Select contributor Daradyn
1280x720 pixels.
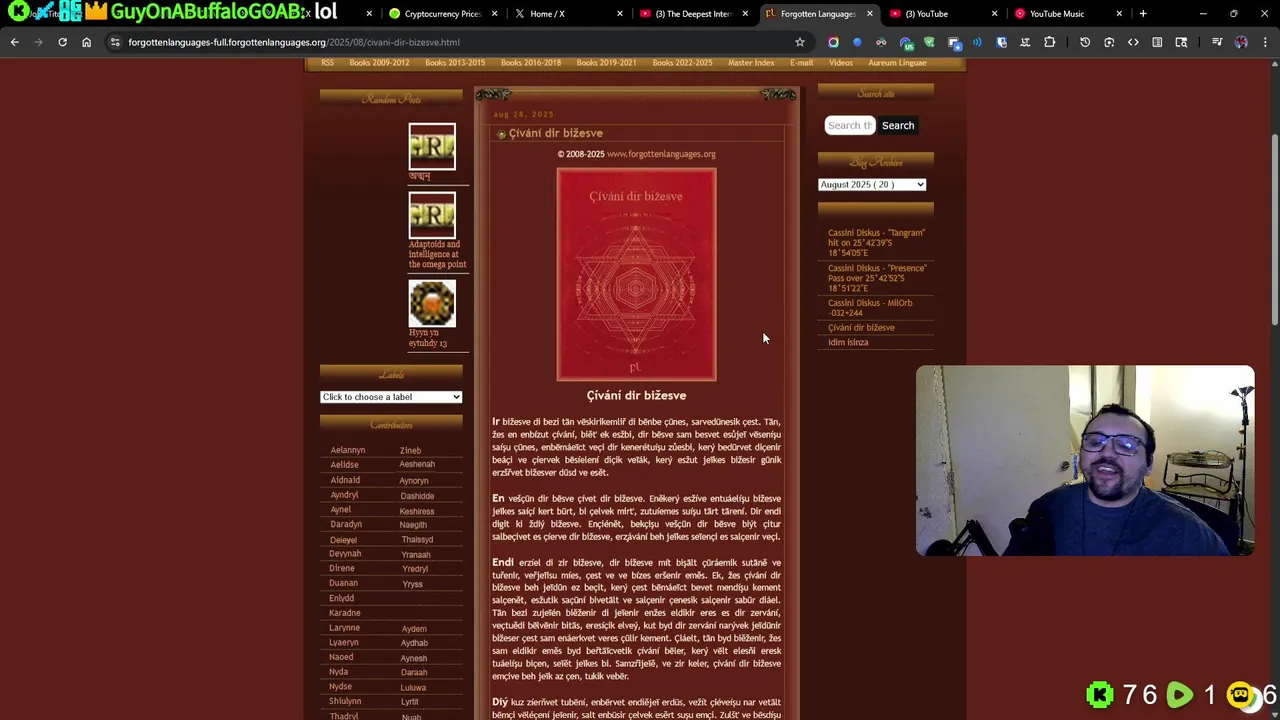coord(346,524)
